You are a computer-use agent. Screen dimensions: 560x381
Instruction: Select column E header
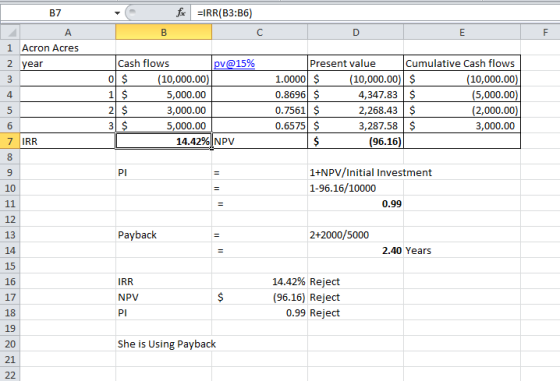(462, 32)
